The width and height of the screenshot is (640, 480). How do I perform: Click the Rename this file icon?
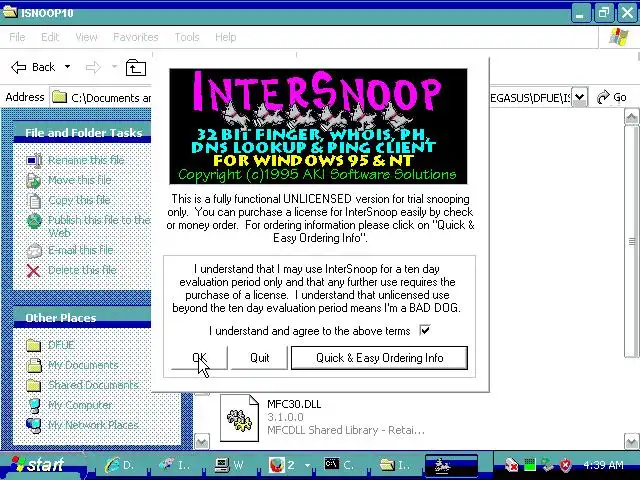click(34, 160)
